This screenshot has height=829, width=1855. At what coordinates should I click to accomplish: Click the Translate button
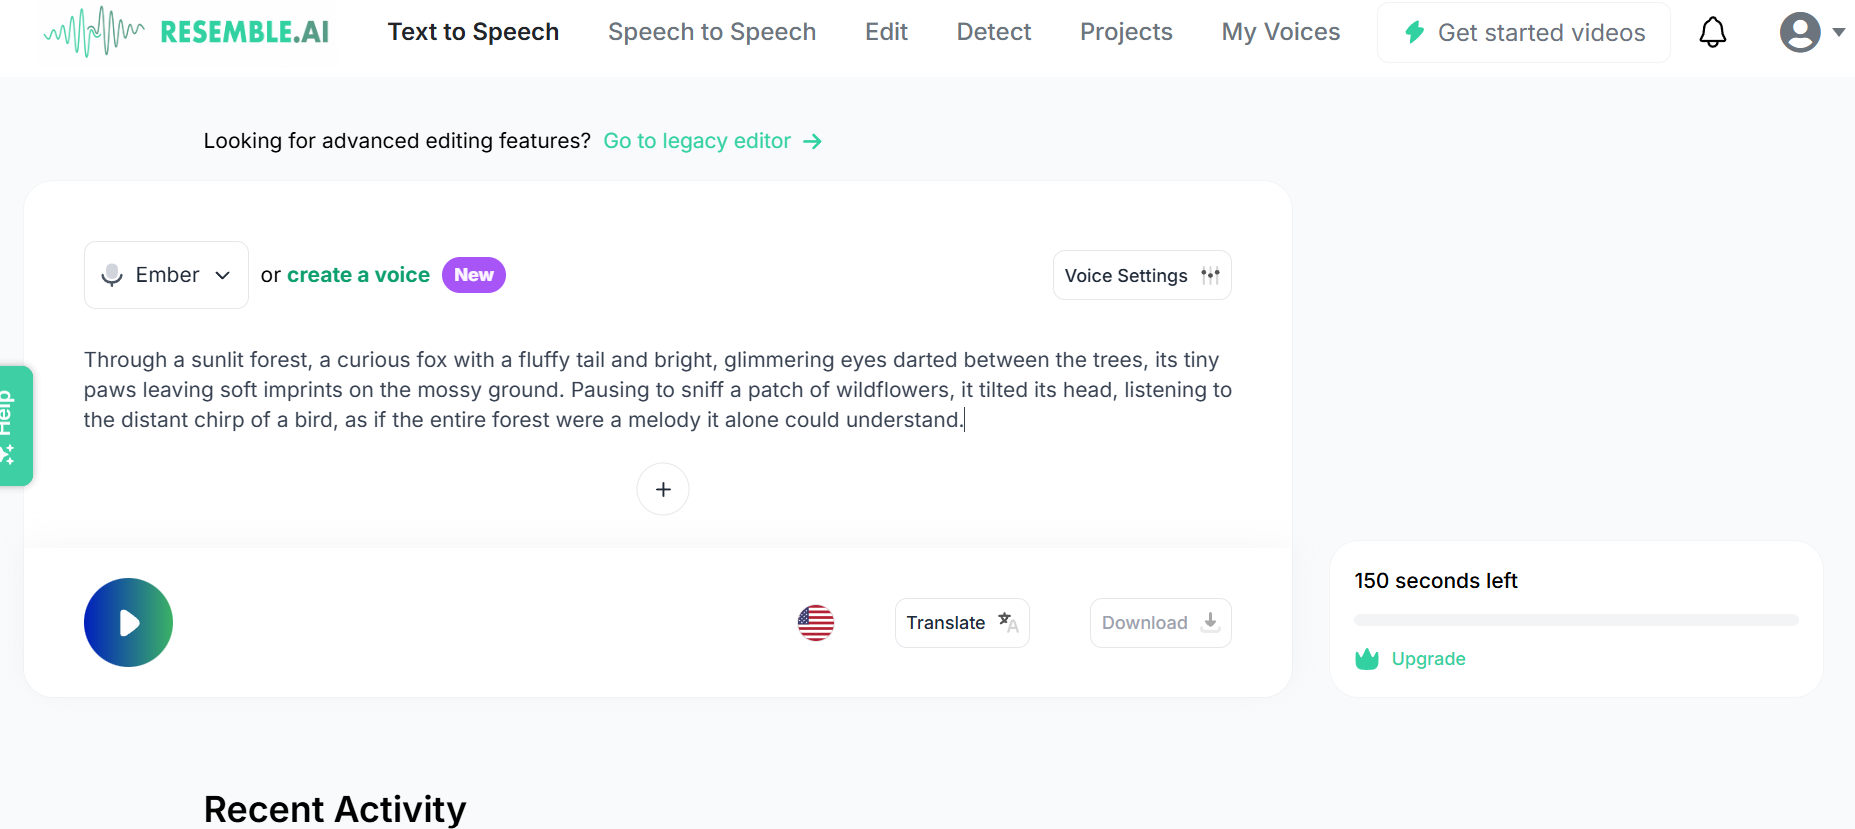tap(960, 622)
